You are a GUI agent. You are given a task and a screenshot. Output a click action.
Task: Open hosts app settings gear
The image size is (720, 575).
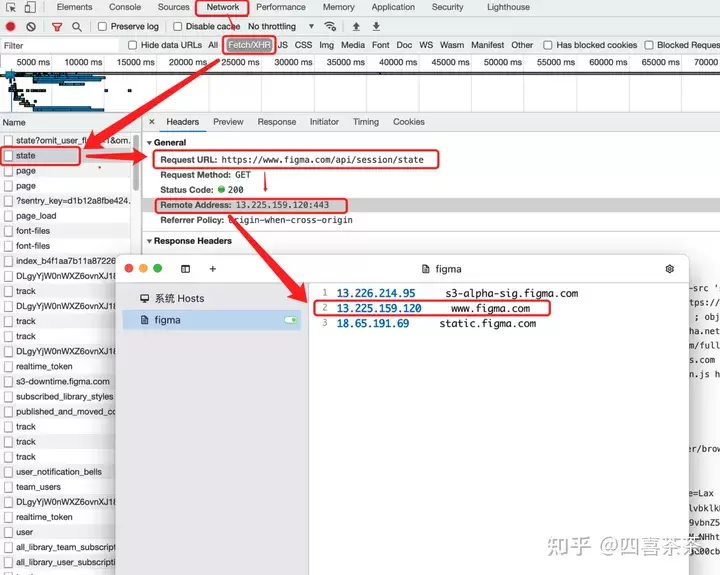point(669,269)
